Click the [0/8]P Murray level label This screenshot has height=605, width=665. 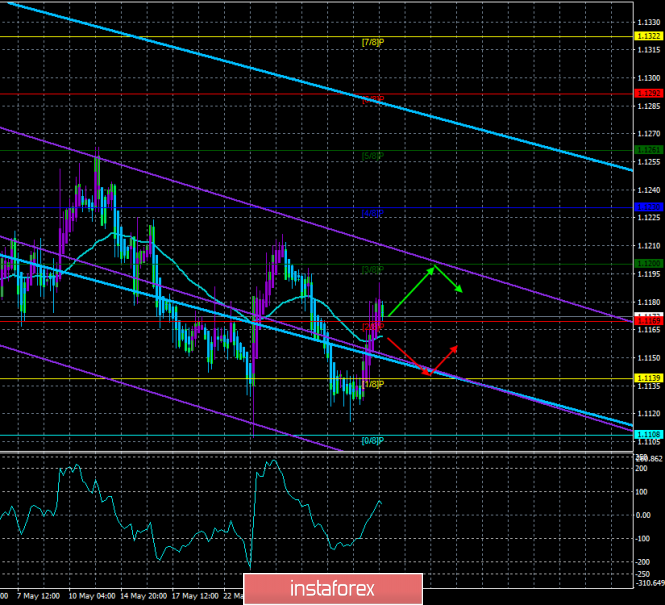coord(373,441)
